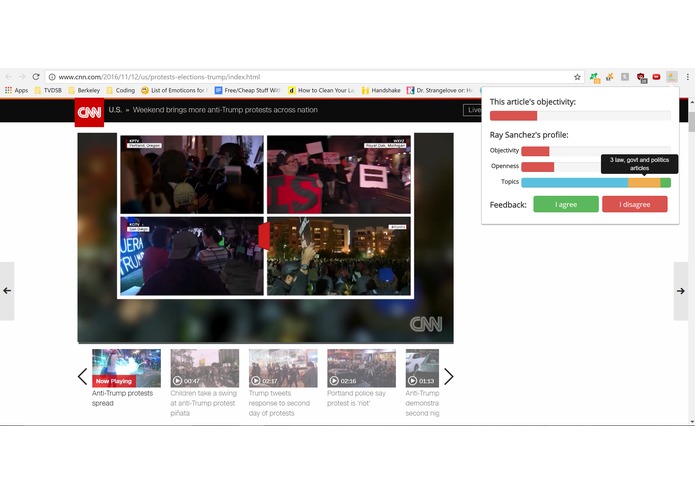This screenshot has height=494, width=695.
Task: Click the green segment of Topics bar
Action: (665, 183)
